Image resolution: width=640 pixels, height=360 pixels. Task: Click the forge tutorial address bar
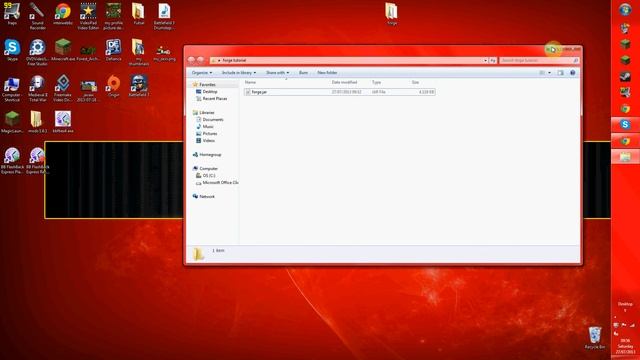(x=349, y=60)
